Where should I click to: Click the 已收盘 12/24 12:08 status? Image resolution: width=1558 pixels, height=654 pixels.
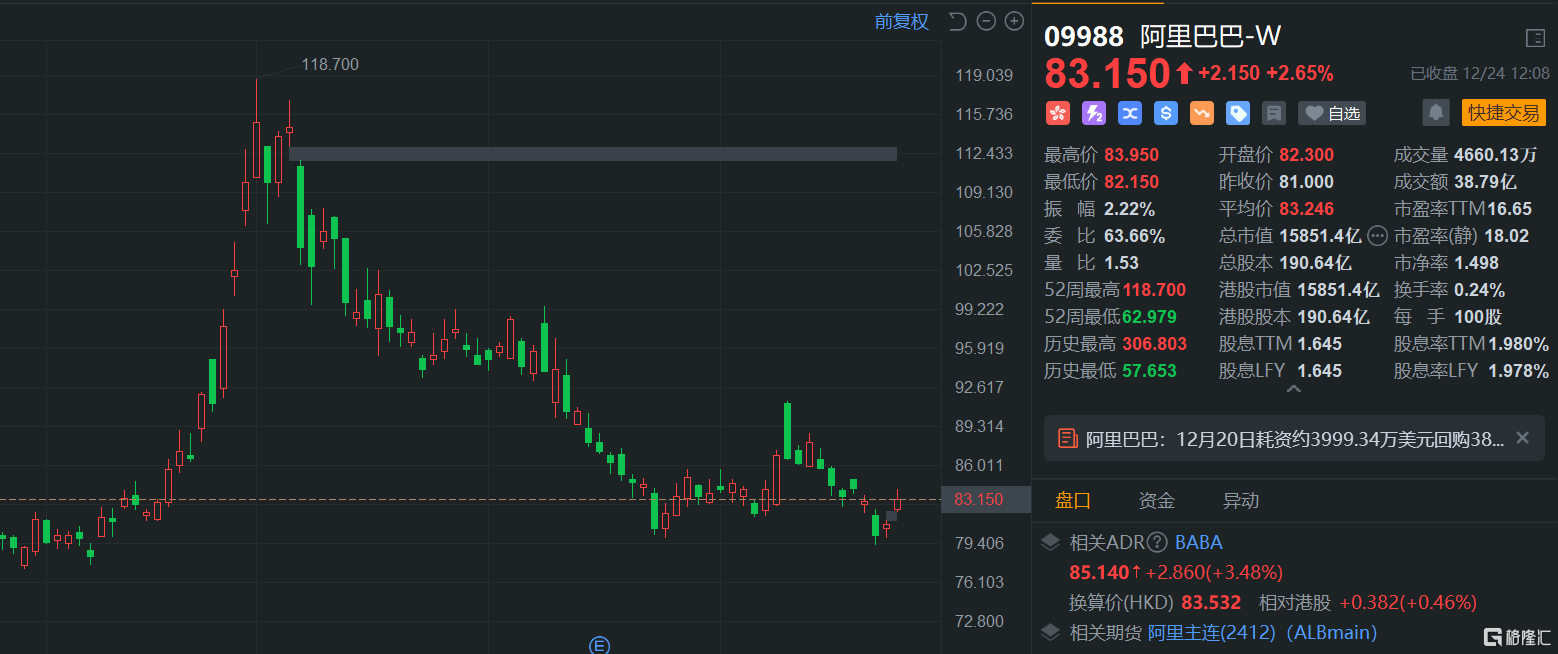pos(1479,74)
